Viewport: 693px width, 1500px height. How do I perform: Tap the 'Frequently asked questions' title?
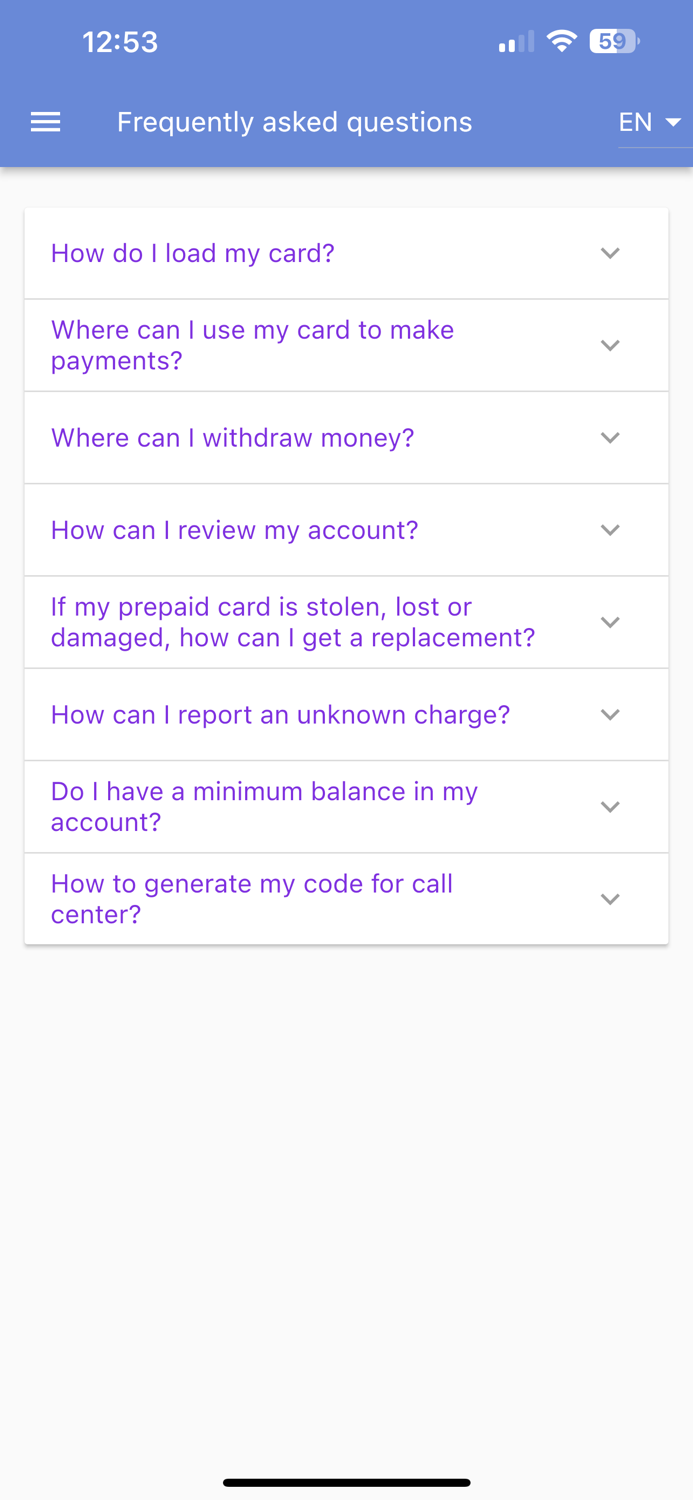pos(294,121)
